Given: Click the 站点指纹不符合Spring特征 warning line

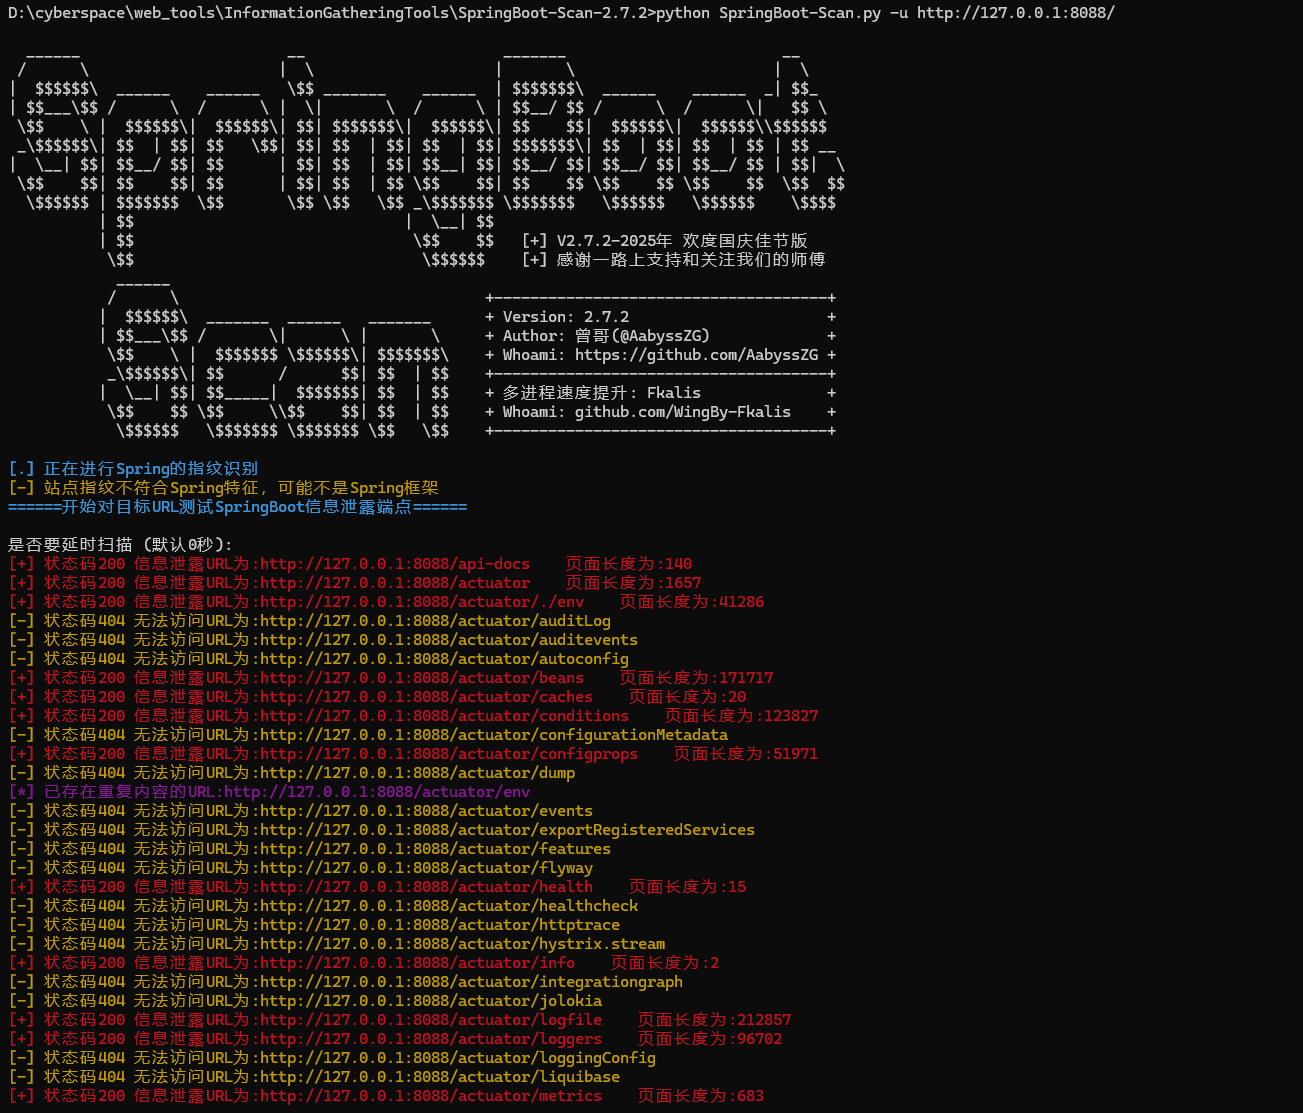Looking at the screenshot, I should point(223,488).
